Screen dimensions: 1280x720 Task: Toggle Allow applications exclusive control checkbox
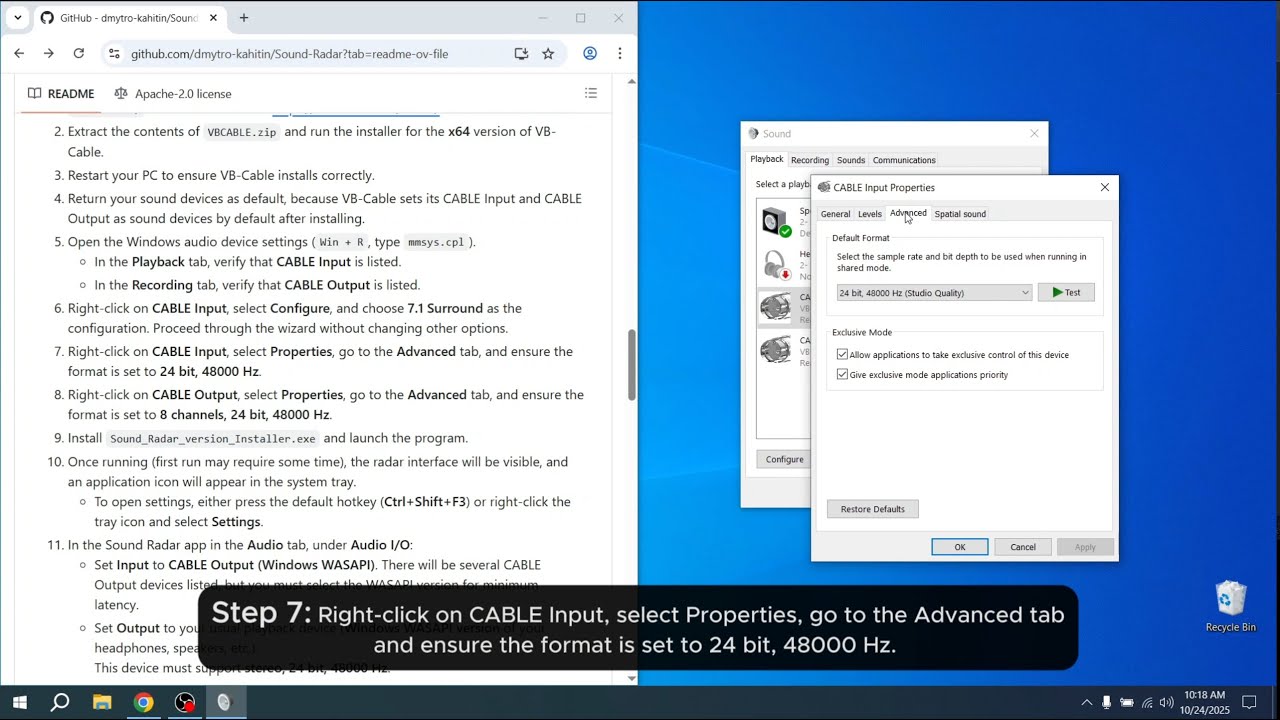842,355
